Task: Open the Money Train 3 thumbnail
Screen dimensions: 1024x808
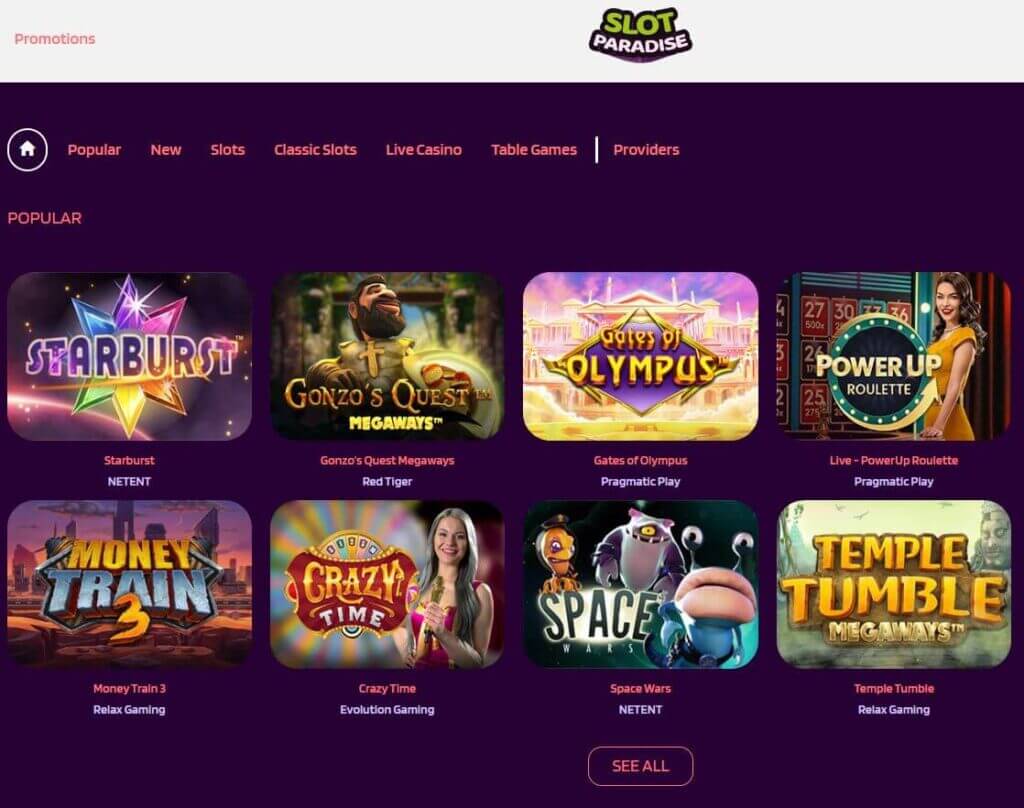Action: click(129, 584)
